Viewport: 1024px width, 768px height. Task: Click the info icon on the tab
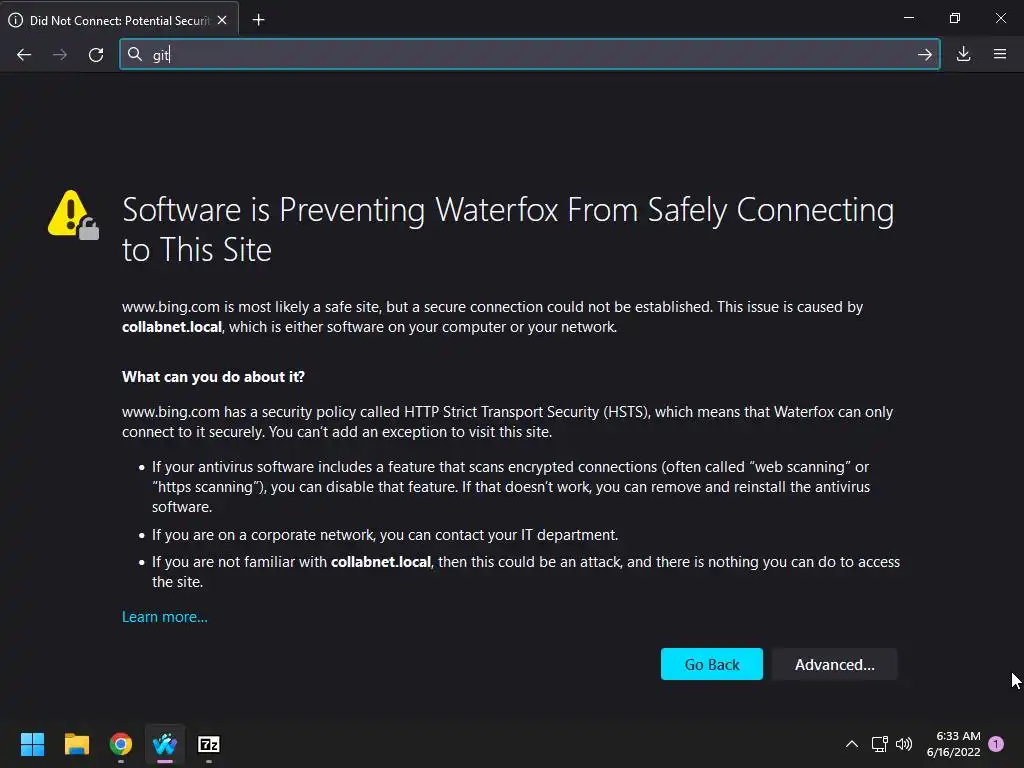tap(15, 20)
